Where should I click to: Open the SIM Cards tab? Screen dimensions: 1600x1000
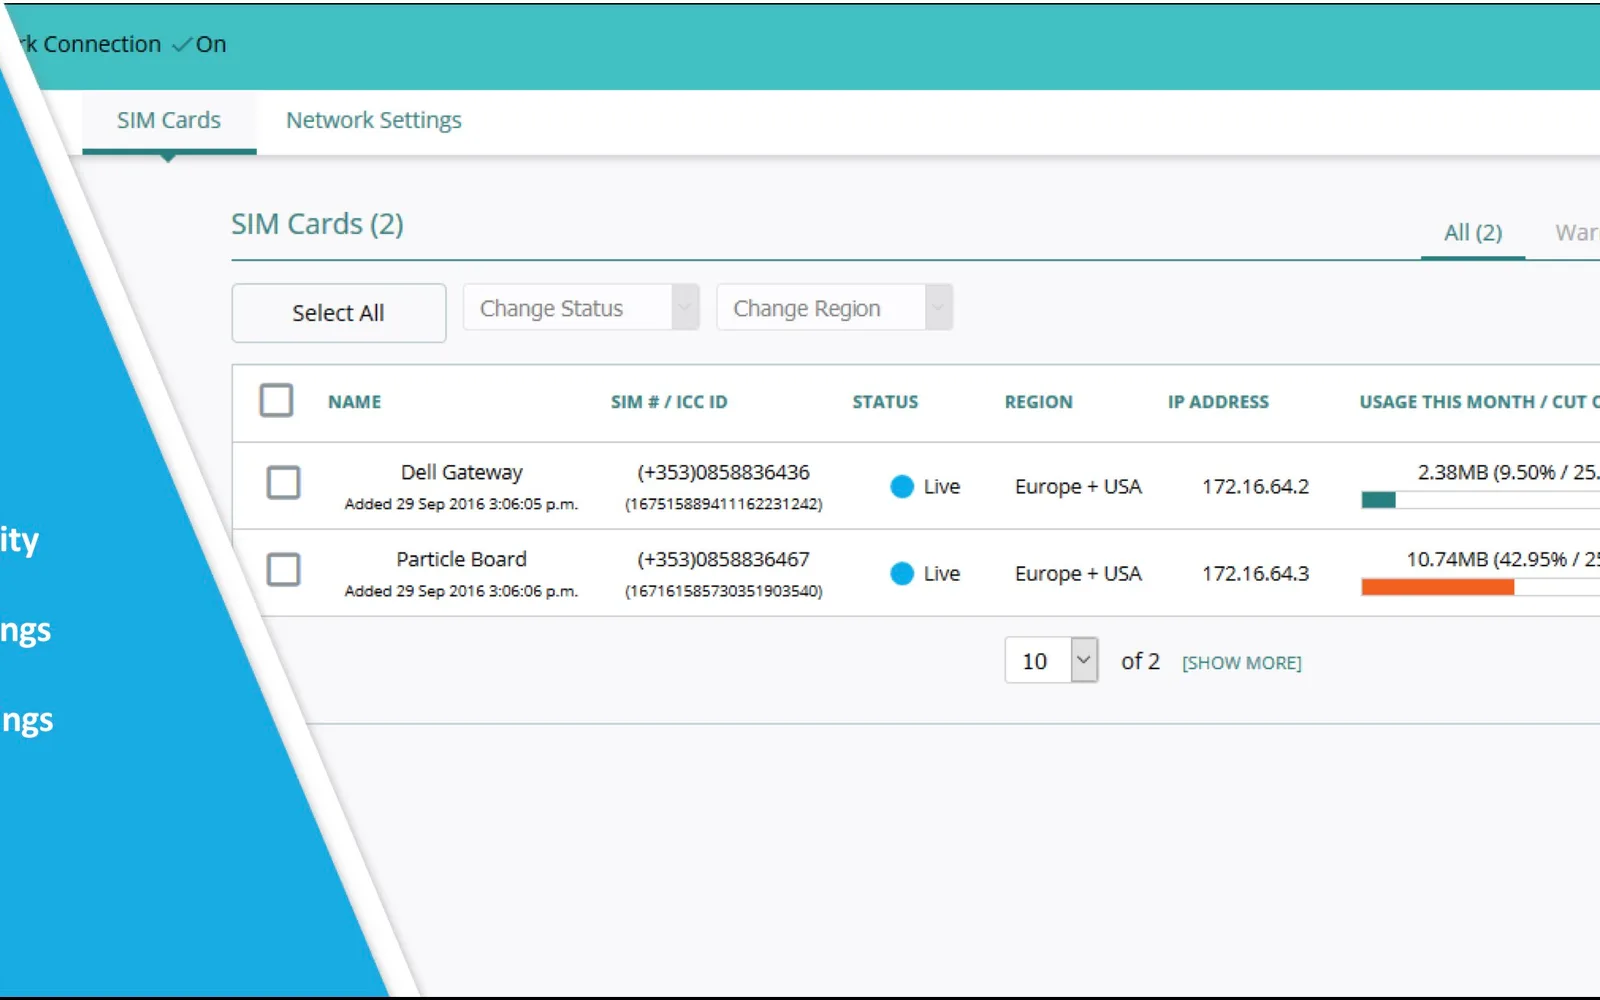169,120
